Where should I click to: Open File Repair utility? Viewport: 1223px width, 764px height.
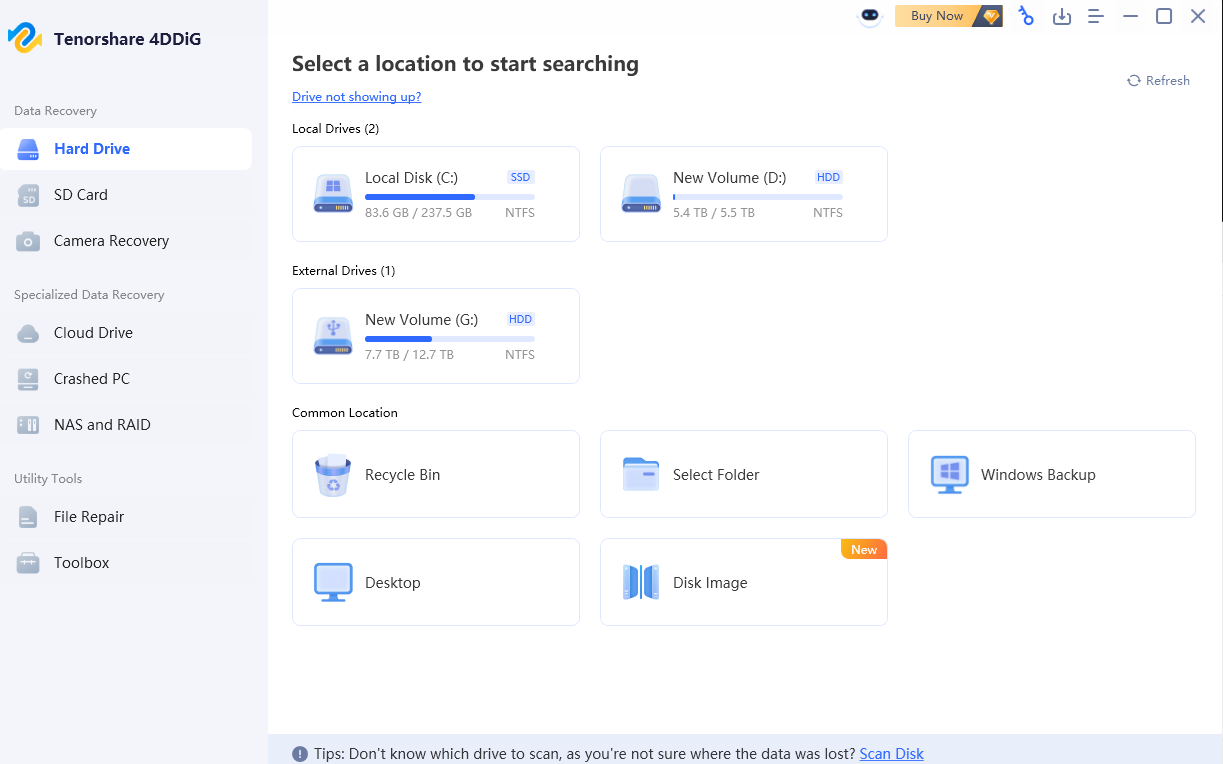126,517
